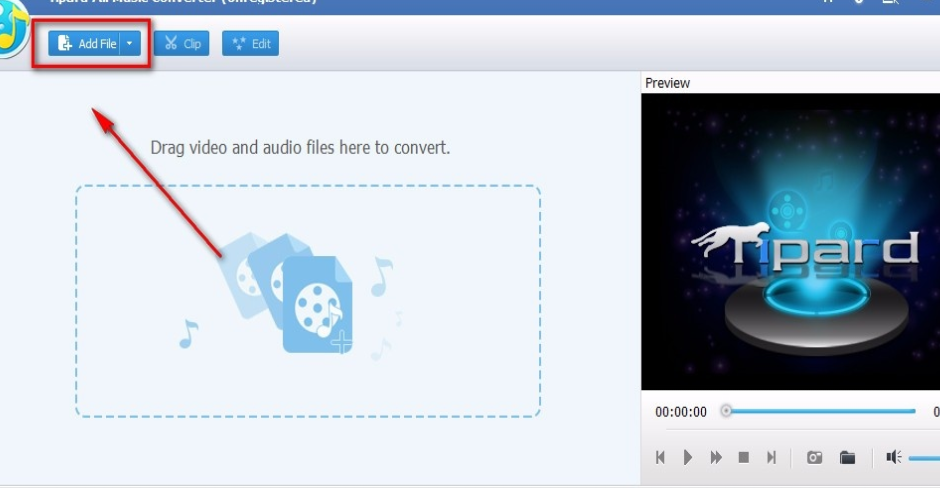
Task: Open the snapshot folder icon
Action: pyautogui.click(x=847, y=457)
